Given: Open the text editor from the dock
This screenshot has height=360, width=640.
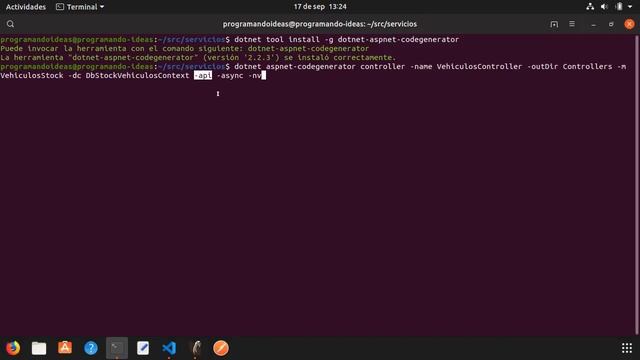Looking at the screenshot, I should (143, 348).
